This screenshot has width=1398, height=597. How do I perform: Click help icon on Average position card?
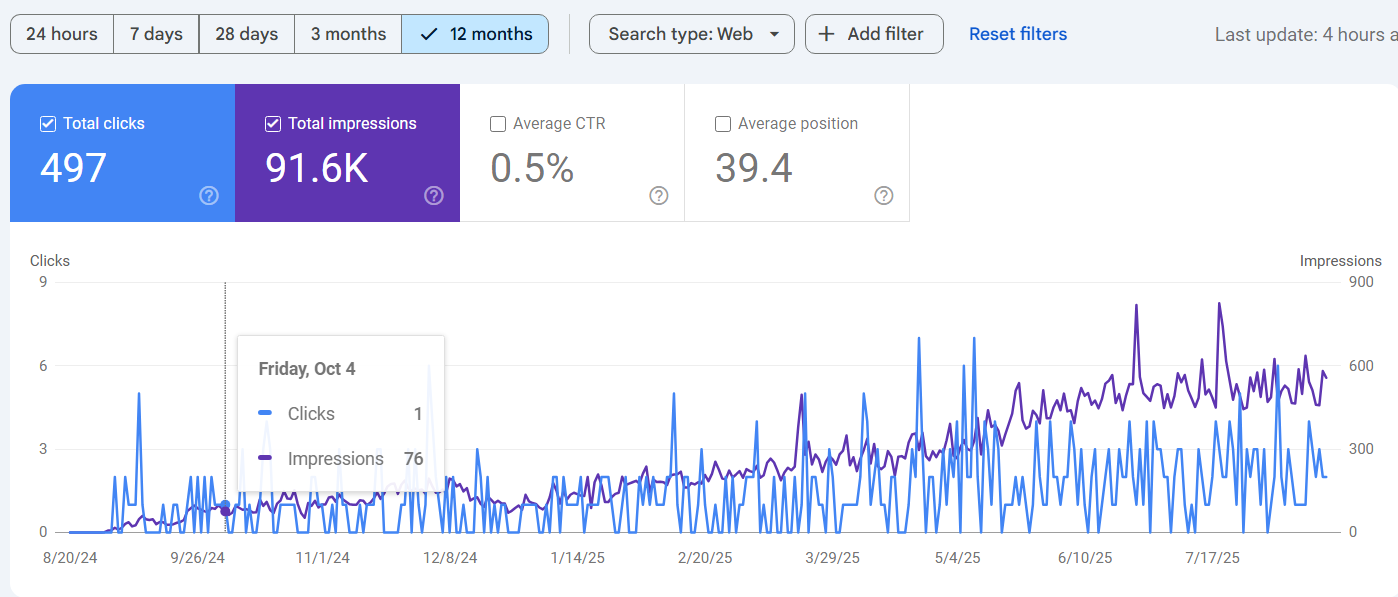pyautogui.click(x=884, y=196)
